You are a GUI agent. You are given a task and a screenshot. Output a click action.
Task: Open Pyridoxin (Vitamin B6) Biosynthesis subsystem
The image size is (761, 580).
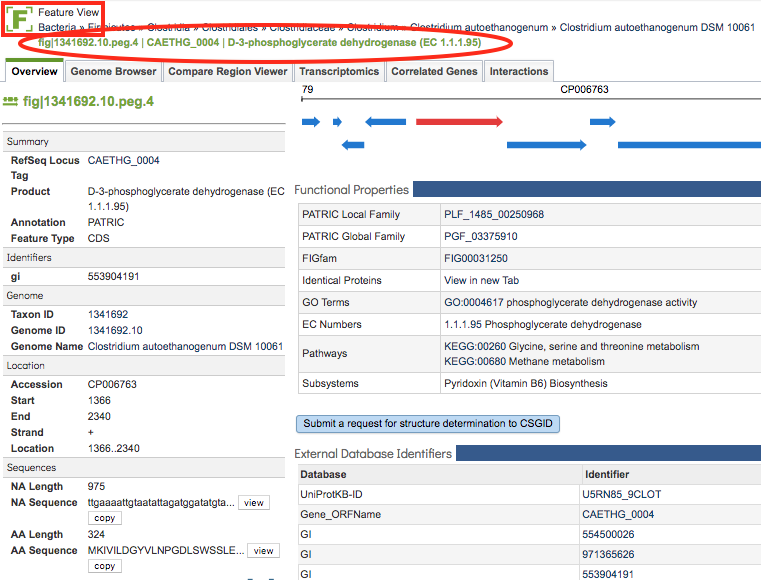(x=526, y=383)
